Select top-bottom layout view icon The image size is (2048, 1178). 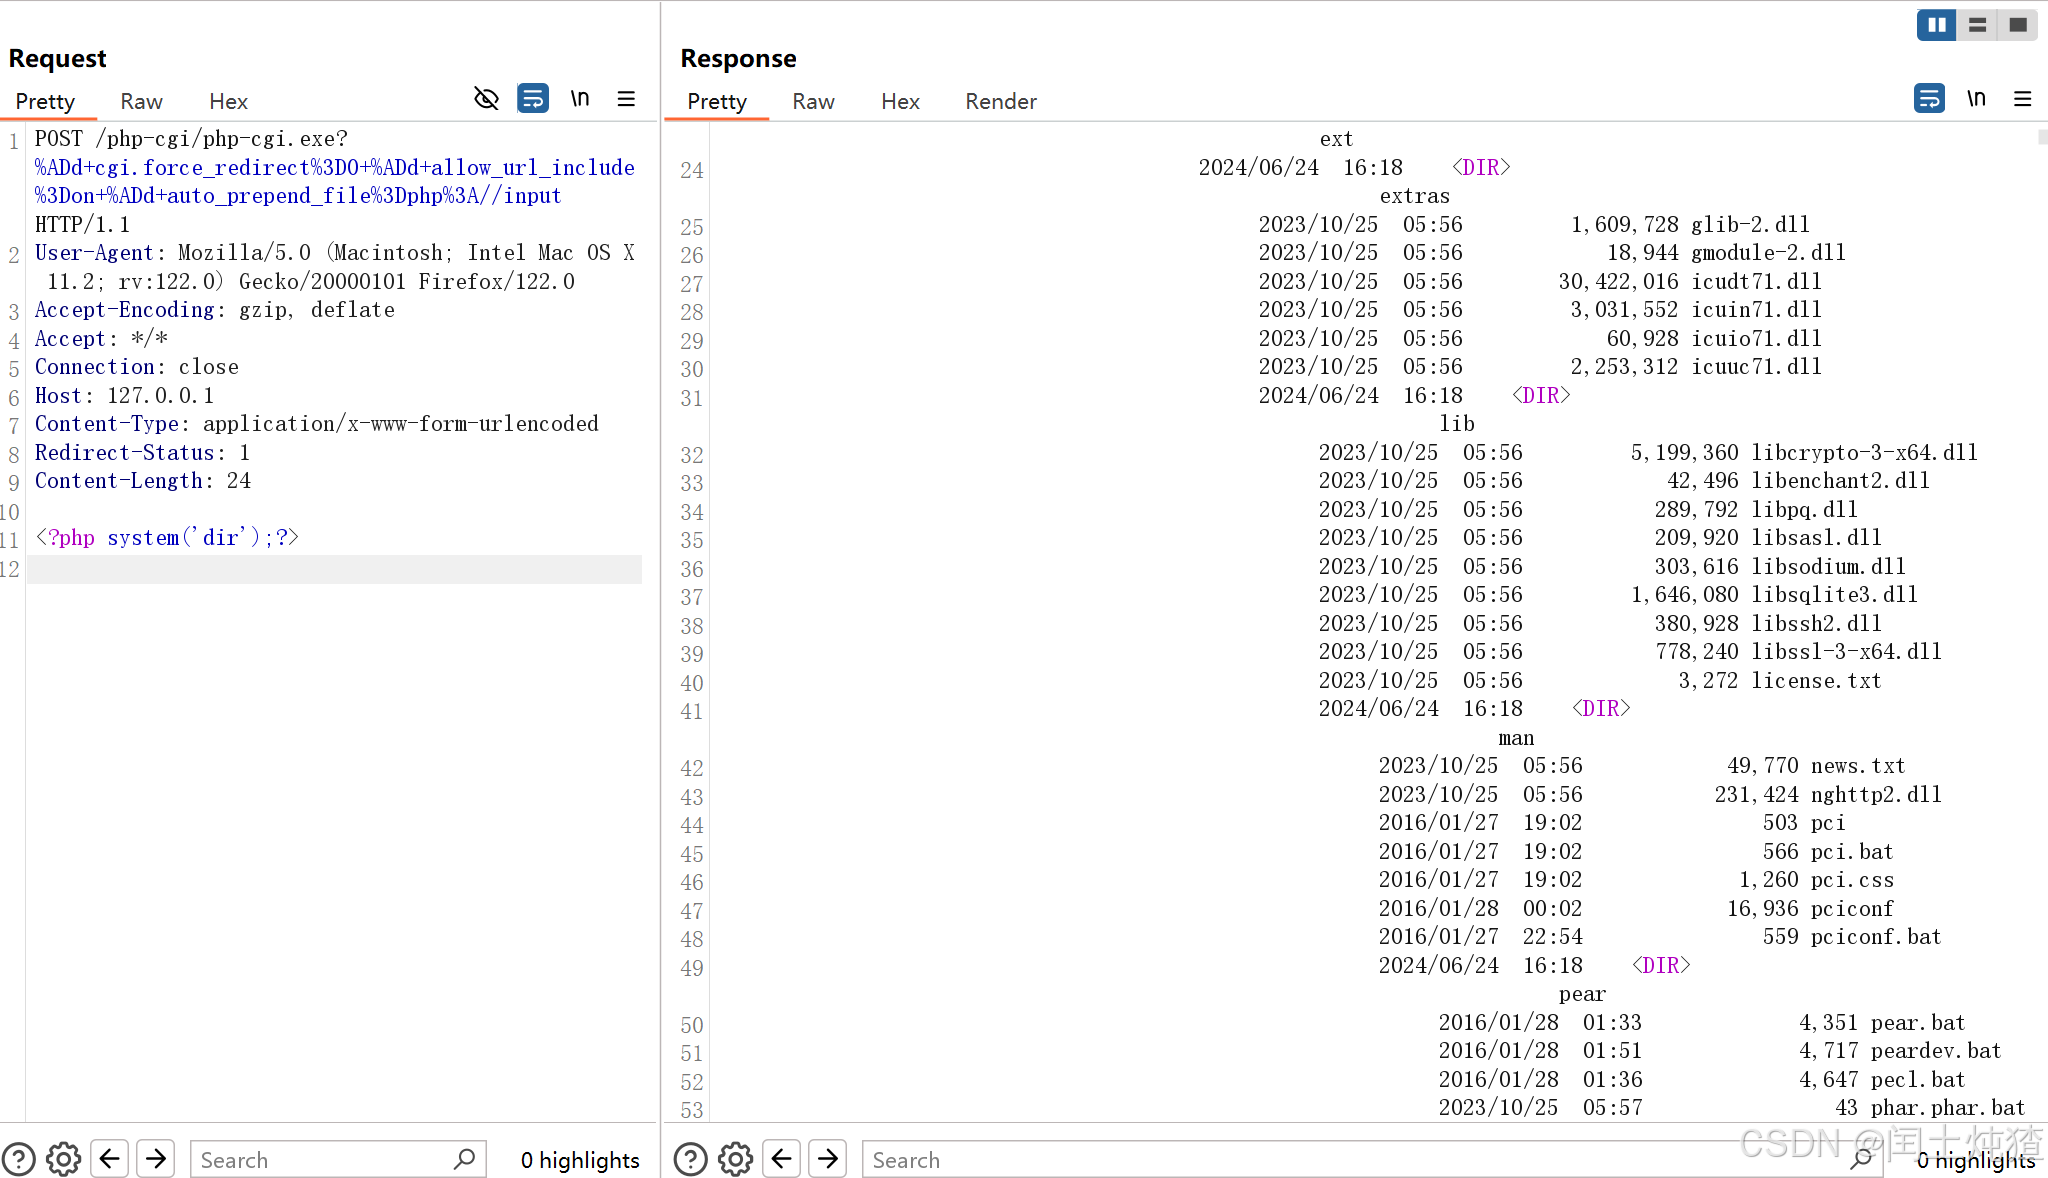tap(1977, 25)
